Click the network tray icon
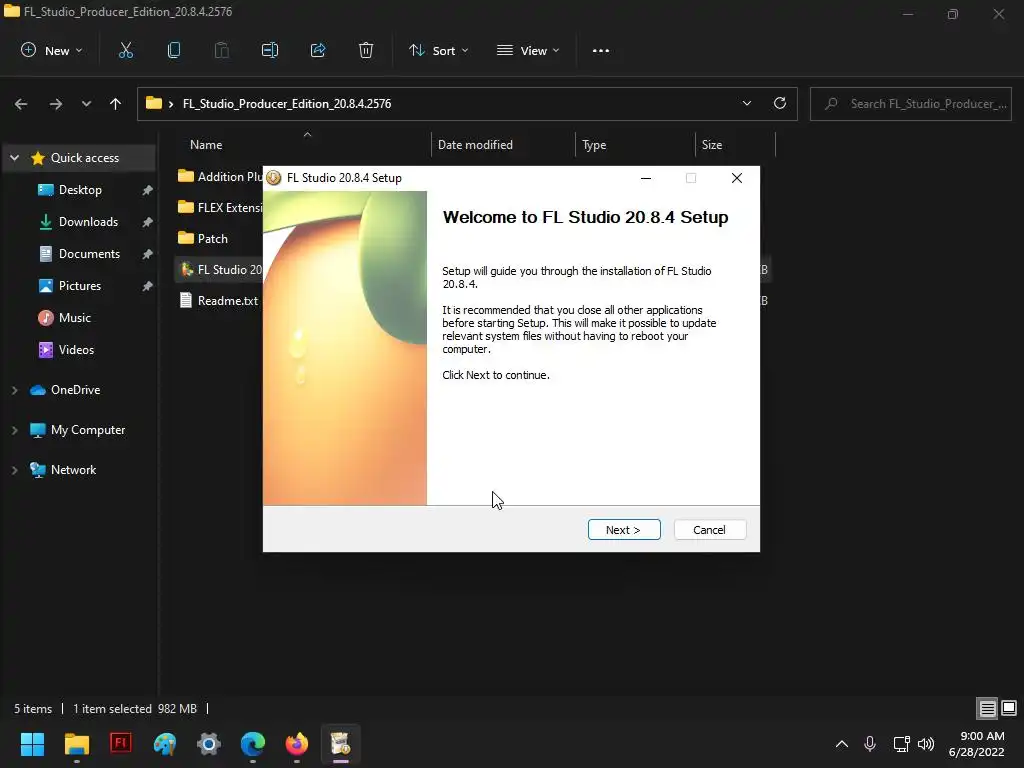The width and height of the screenshot is (1024, 768). click(901, 744)
